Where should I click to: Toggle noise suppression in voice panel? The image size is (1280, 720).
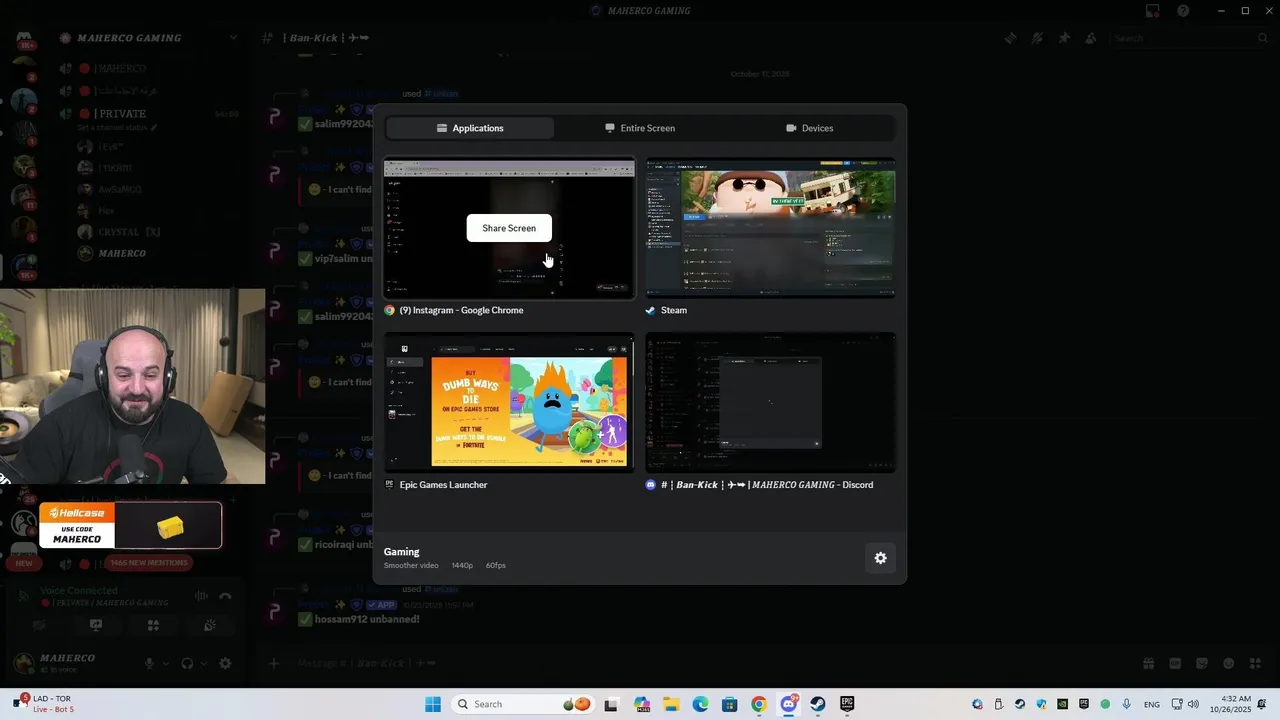click(x=201, y=596)
